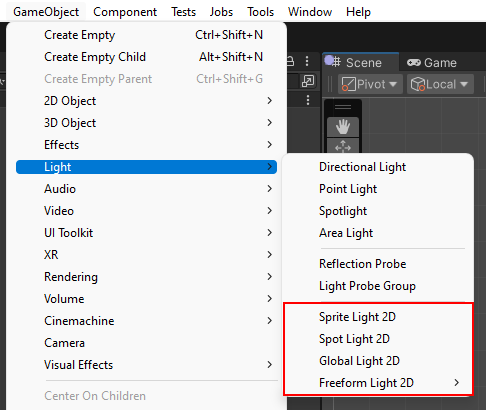The height and width of the screenshot is (410, 486).
Task: Open the Local rotation dropdown
Action: click(x=440, y=84)
